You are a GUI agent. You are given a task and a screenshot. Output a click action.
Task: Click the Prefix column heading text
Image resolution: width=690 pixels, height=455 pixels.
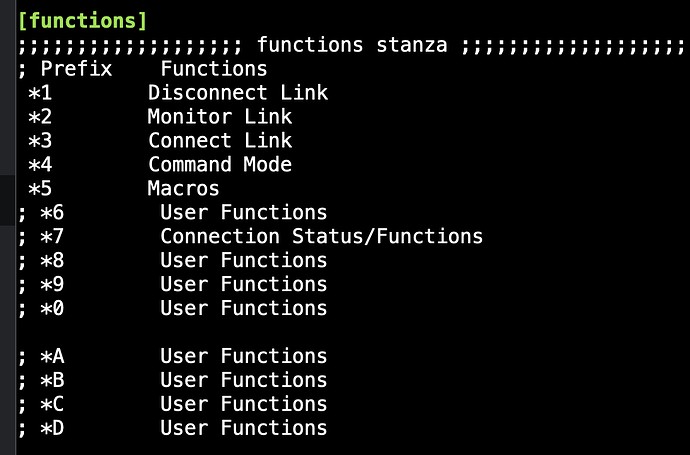[x=77, y=69]
